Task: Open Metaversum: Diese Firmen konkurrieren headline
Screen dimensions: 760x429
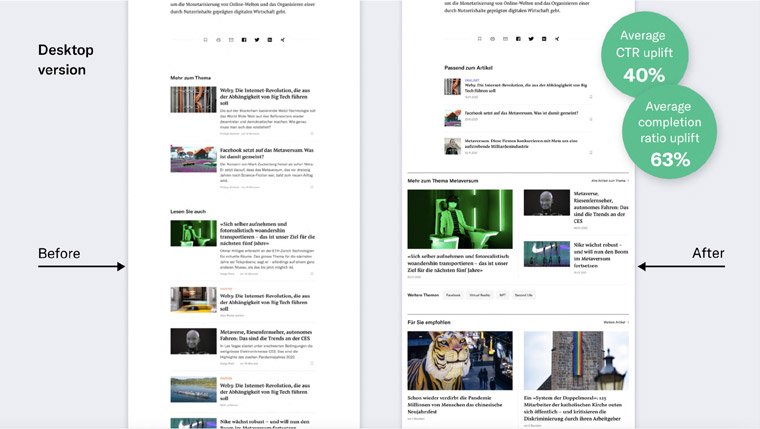Action: pyautogui.click(x=521, y=143)
